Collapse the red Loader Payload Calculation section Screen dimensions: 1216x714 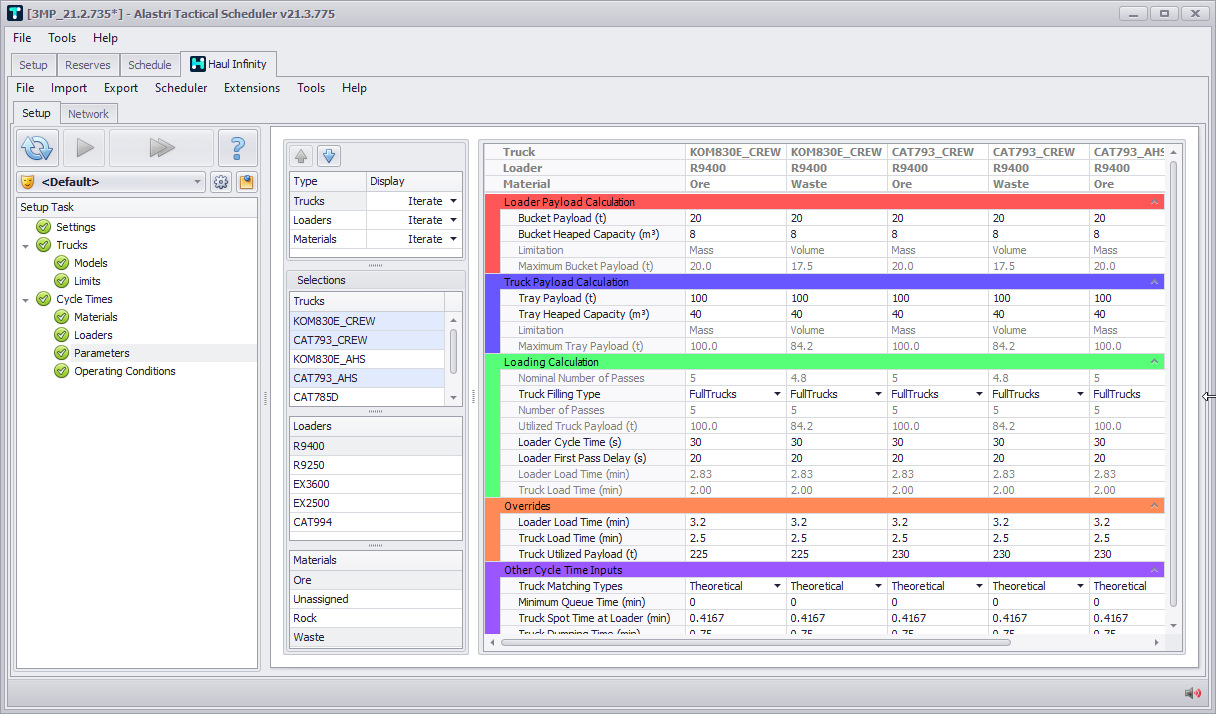pyautogui.click(x=1155, y=202)
